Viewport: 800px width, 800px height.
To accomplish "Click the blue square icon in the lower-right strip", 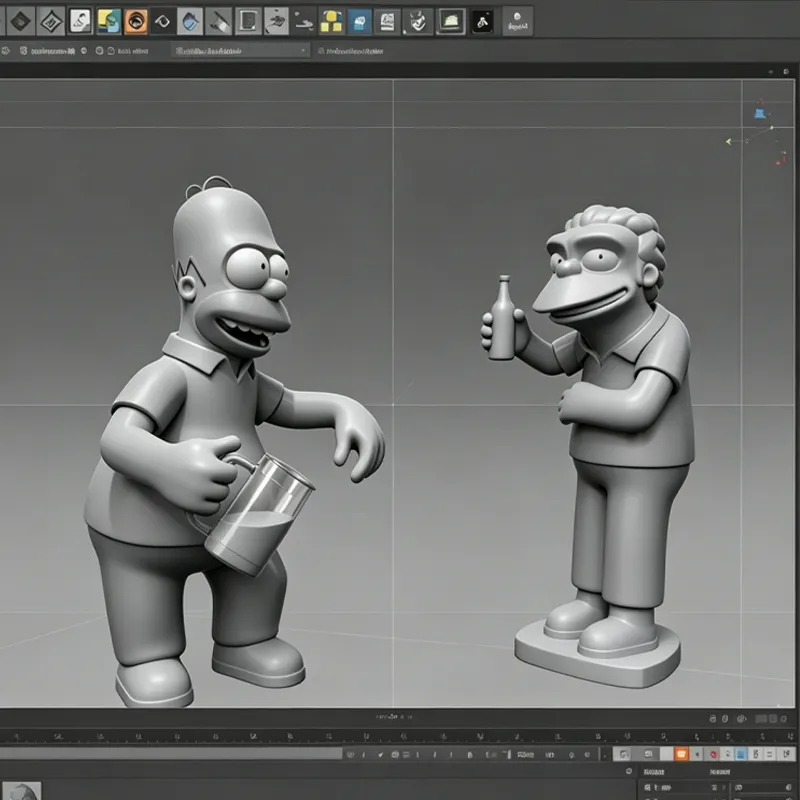I will (x=741, y=754).
